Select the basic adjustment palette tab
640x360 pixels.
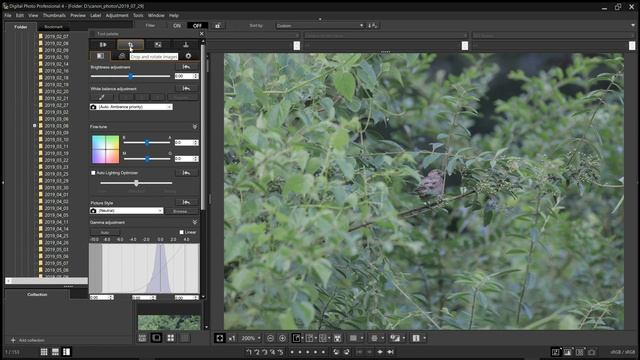click(100, 56)
